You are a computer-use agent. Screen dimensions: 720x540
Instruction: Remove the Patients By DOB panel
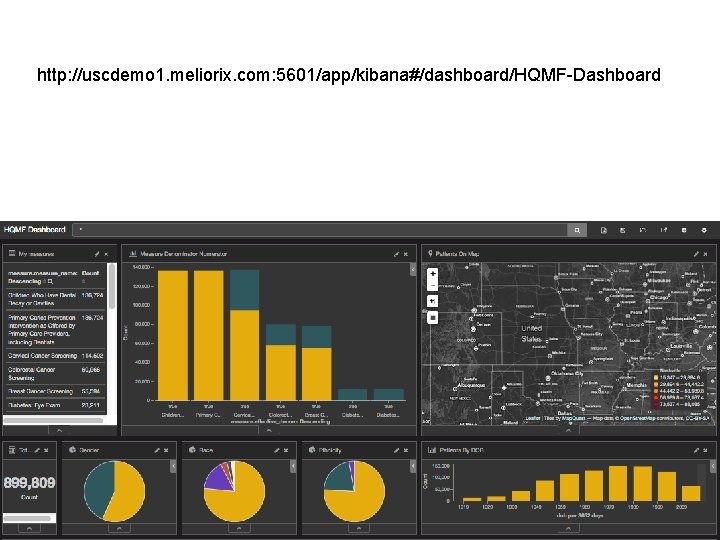pyautogui.click(x=706, y=450)
